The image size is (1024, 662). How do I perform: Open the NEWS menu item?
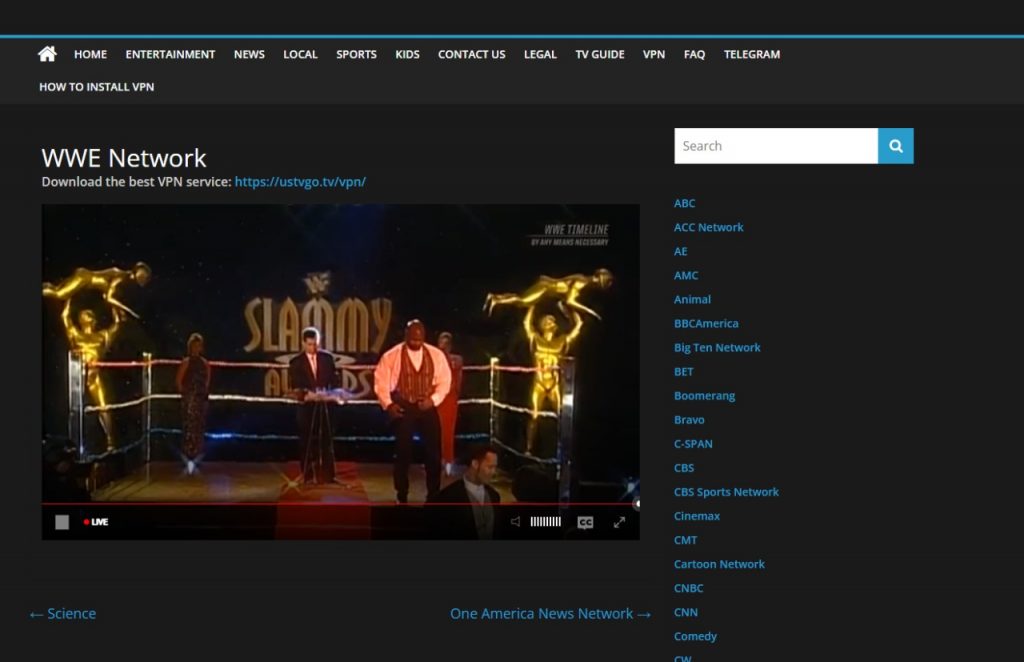coord(249,54)
